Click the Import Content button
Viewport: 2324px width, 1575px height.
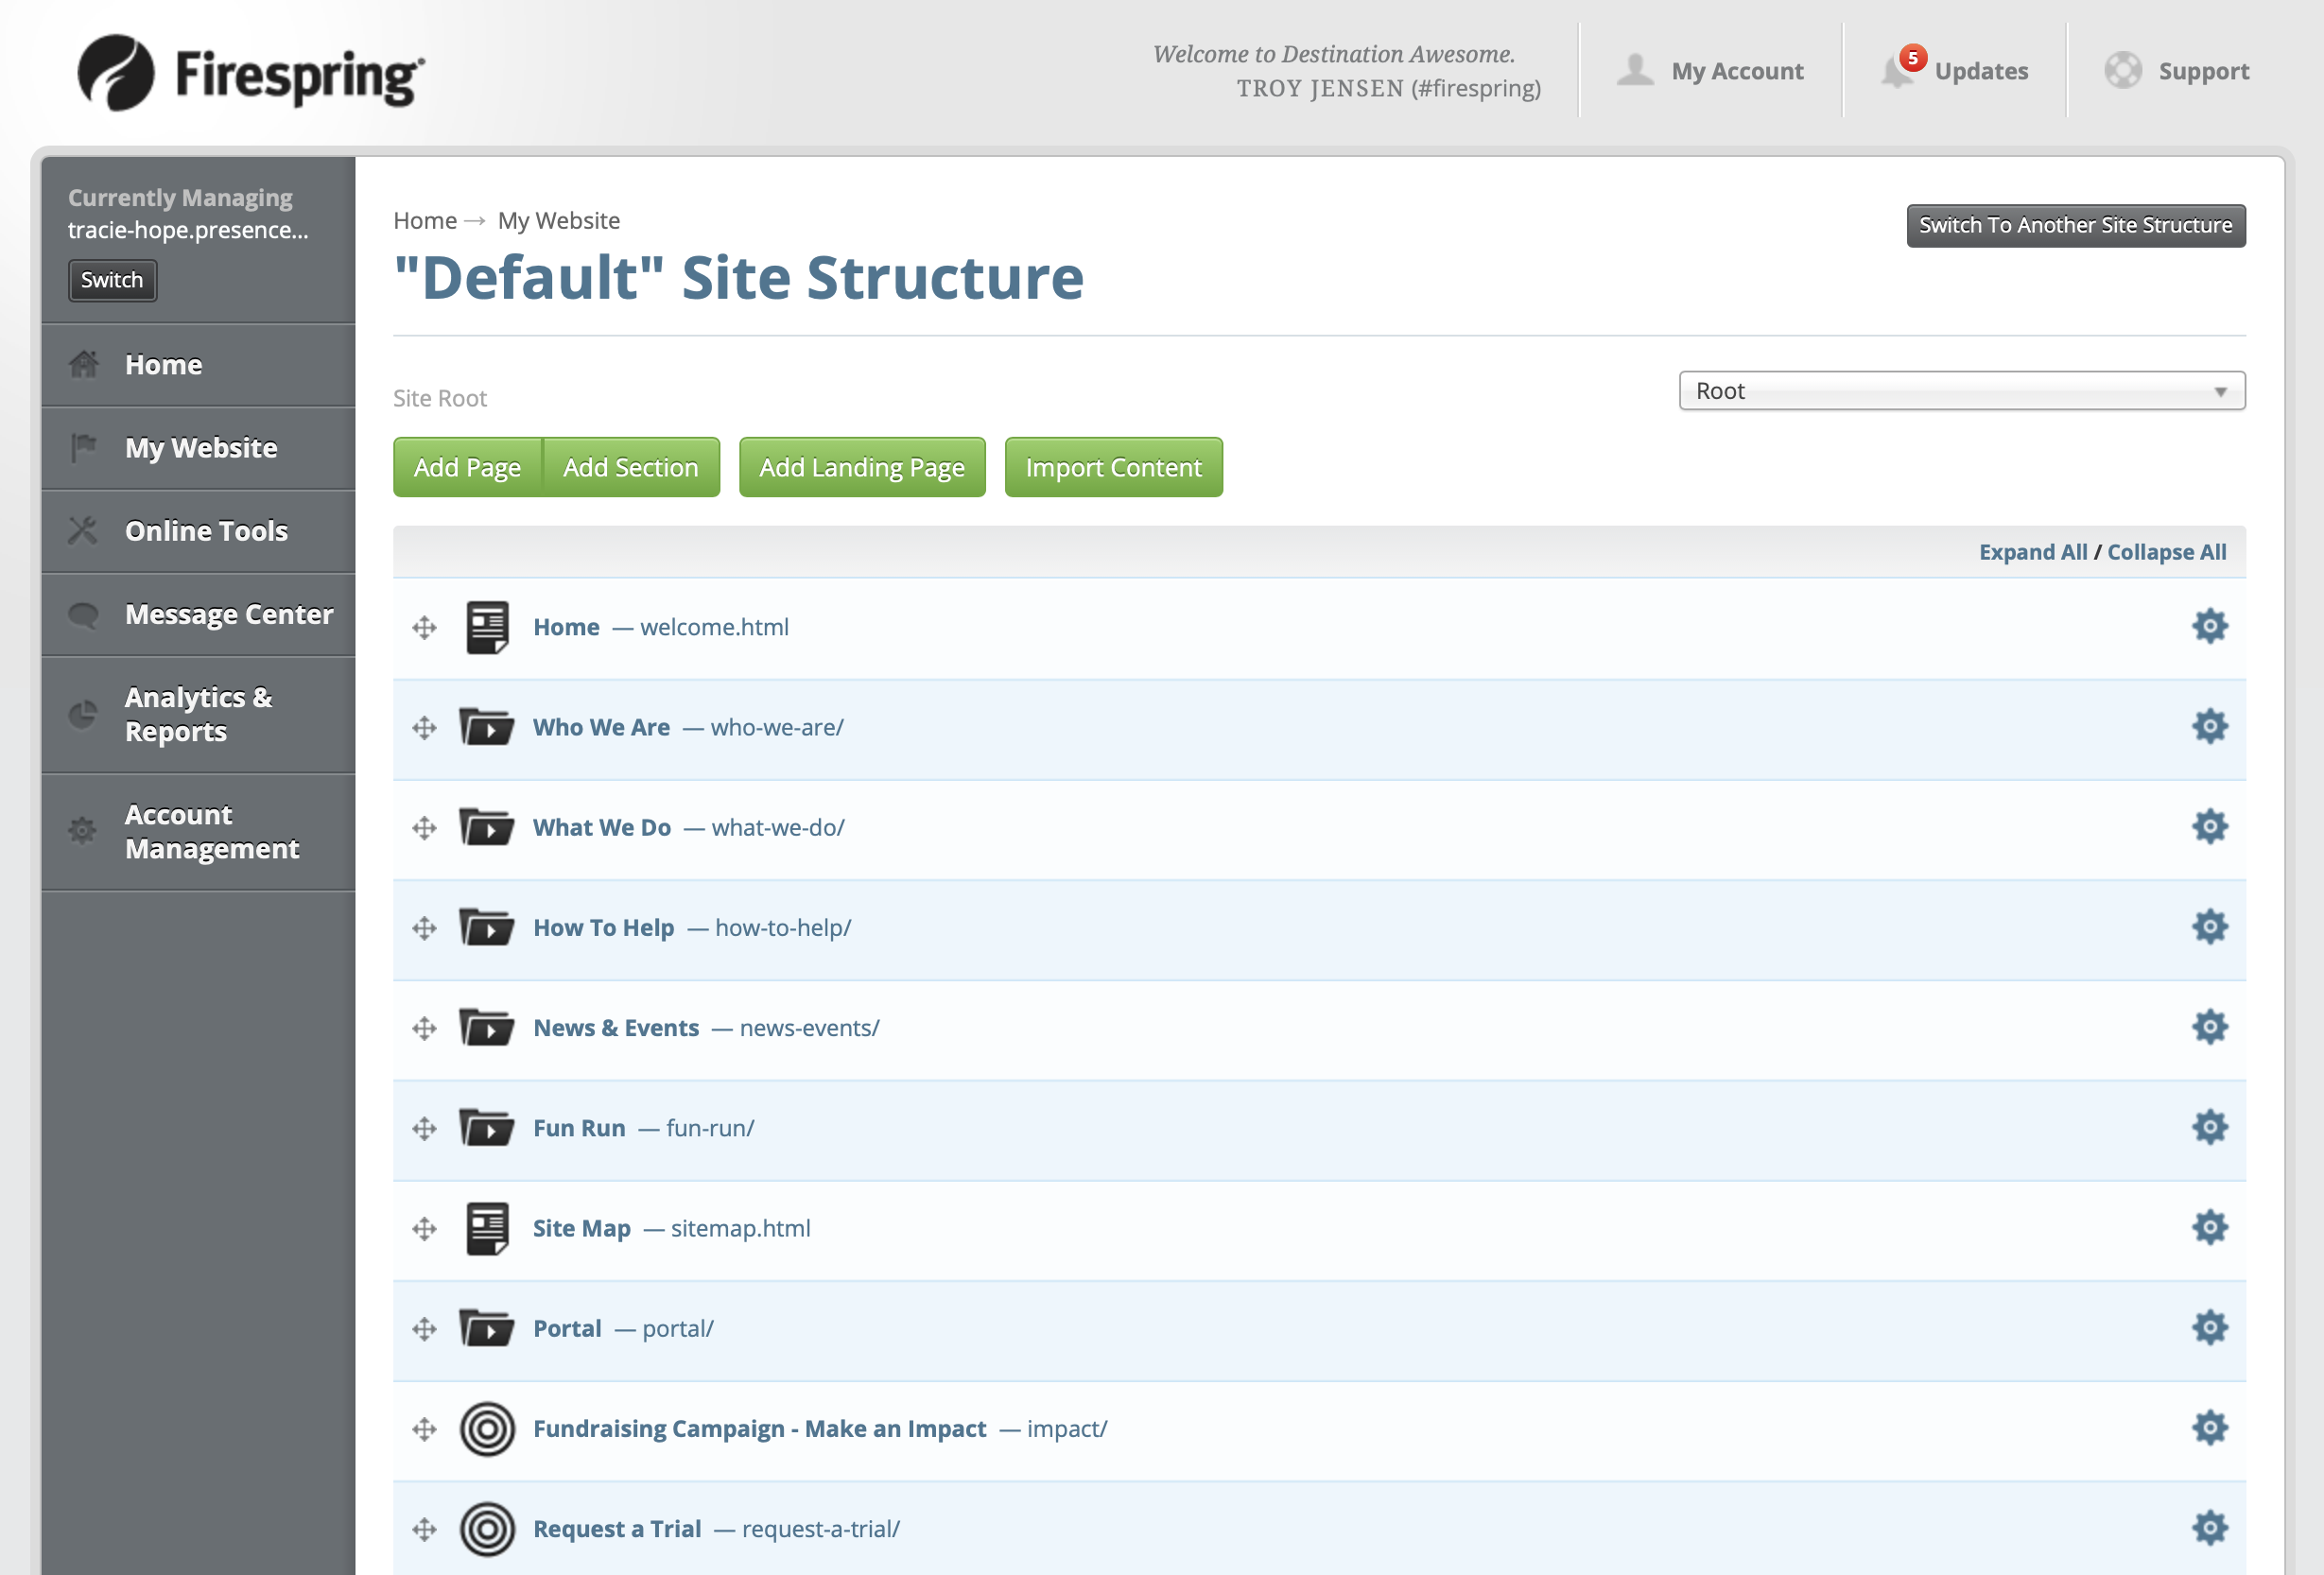(1113, 467)
